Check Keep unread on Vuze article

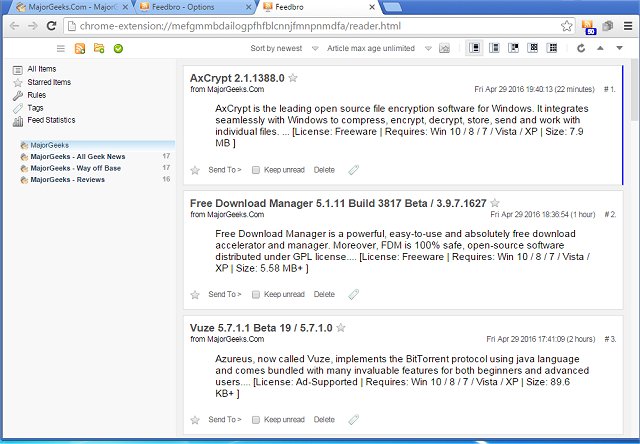click(256, 420)
